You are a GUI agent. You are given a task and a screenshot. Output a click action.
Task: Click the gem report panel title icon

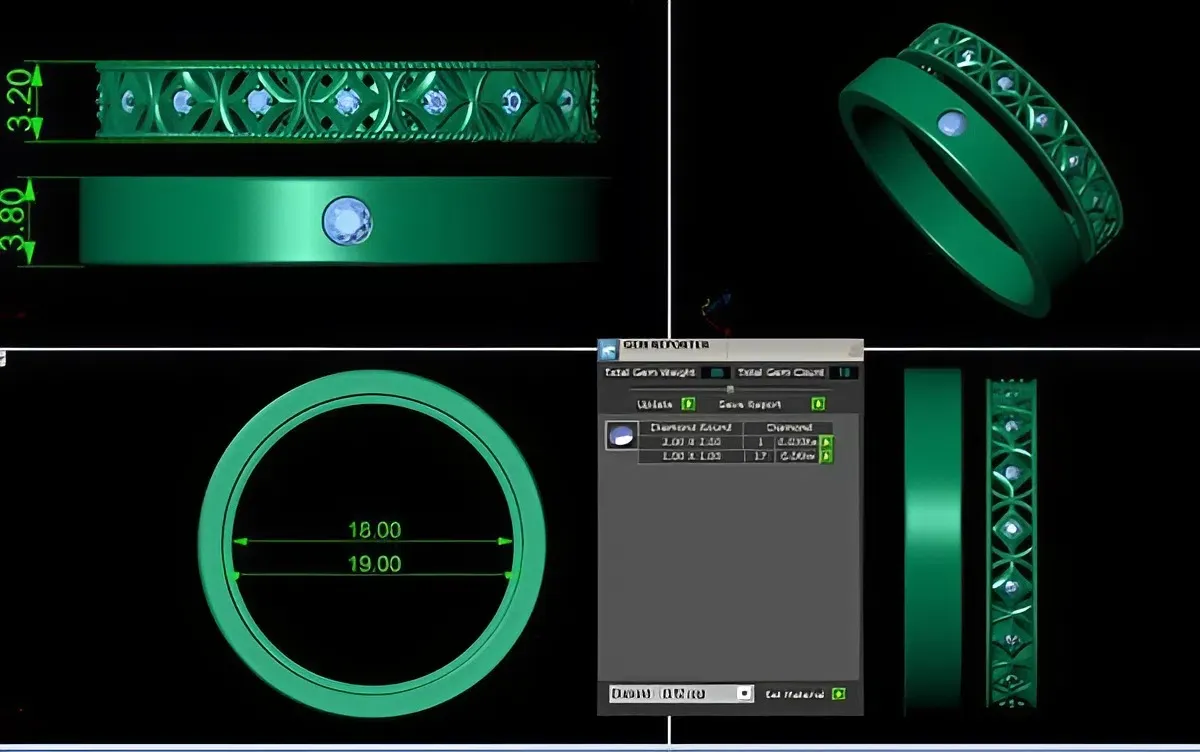pos(608,349)
